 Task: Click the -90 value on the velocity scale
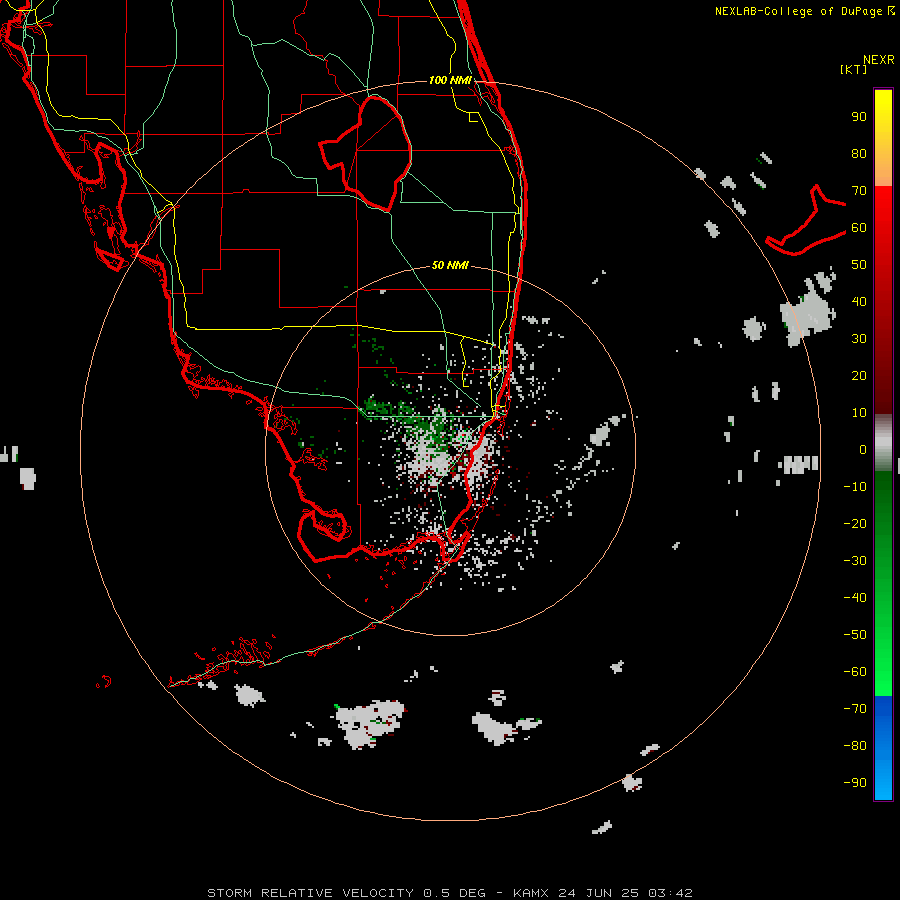[x=855, y=783]
